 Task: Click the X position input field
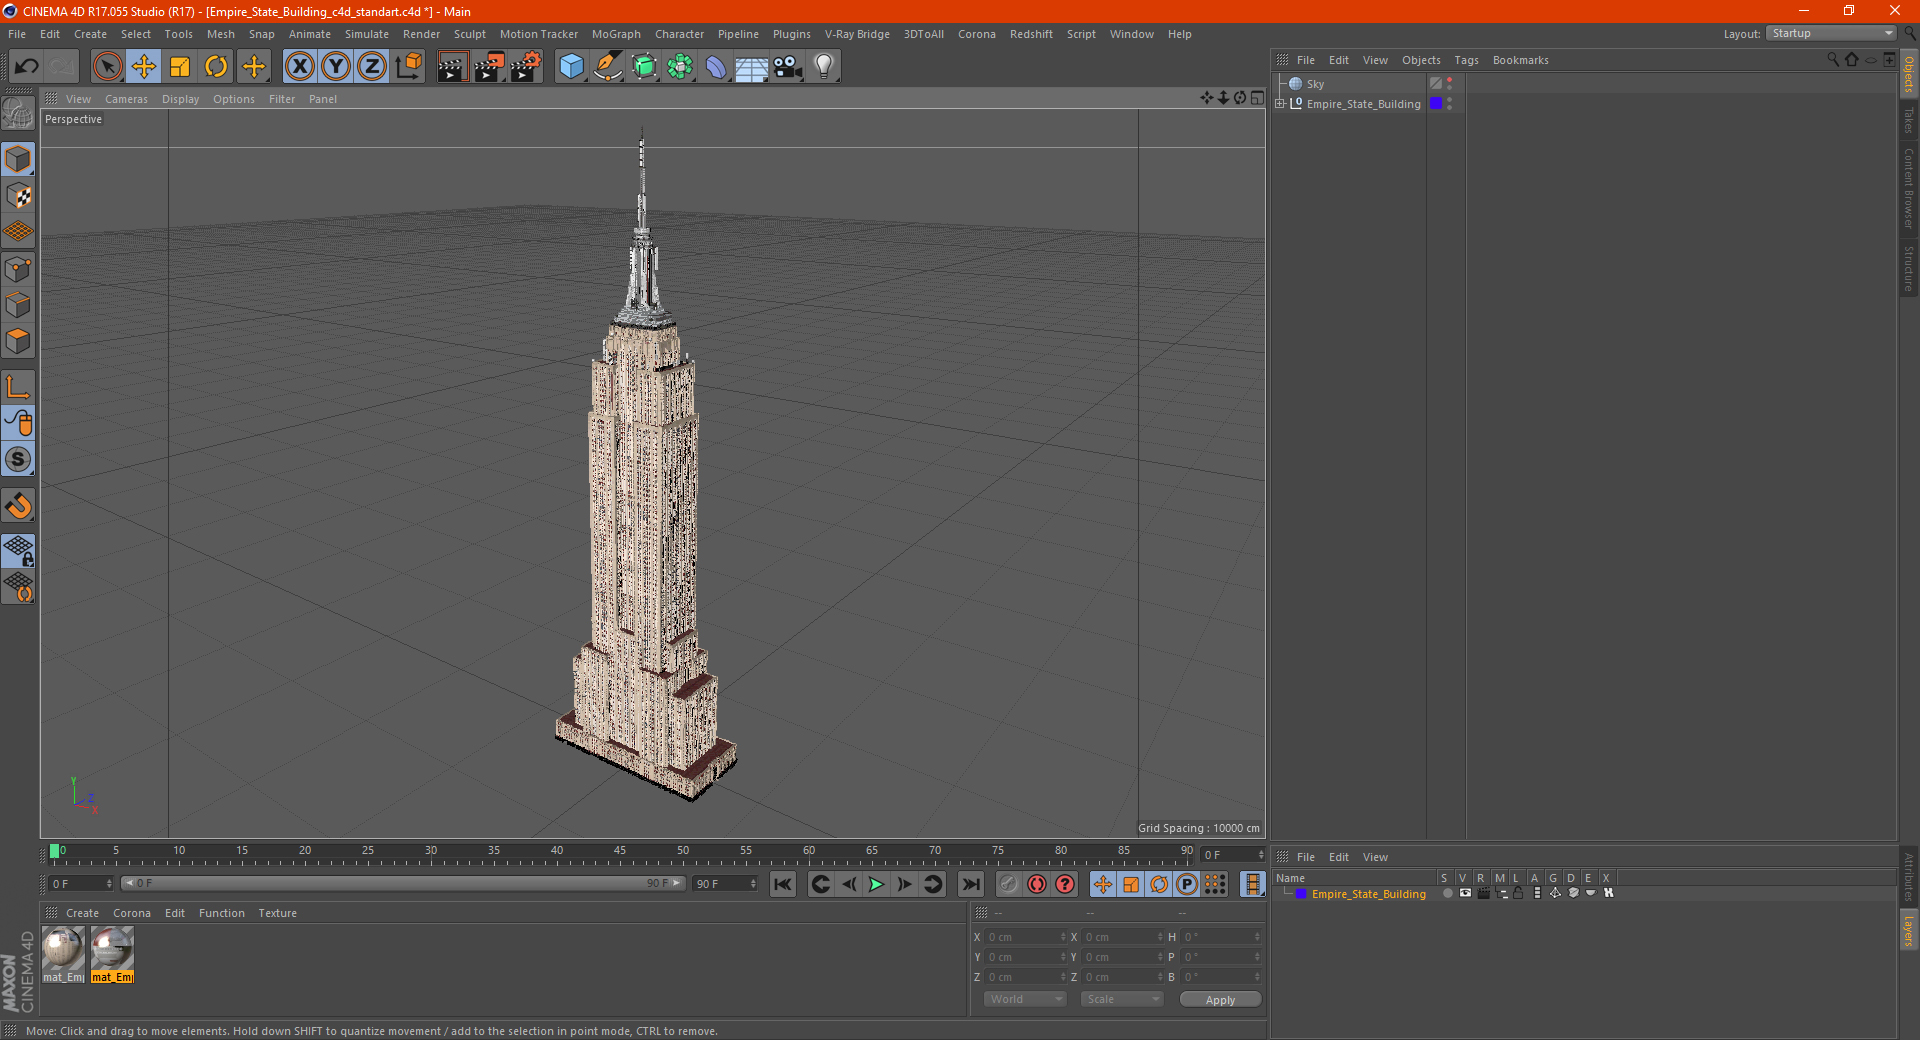pyautogui.click(x=1026, y=937)
